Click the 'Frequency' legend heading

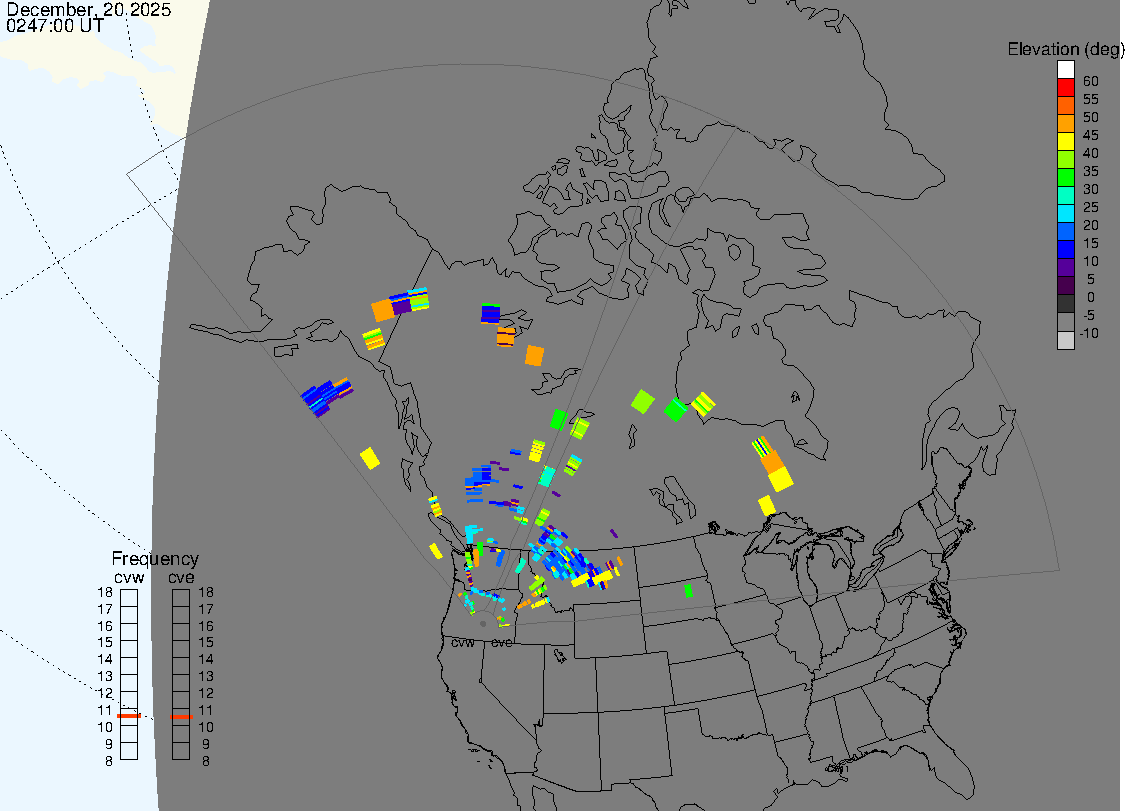click(155, 559)
